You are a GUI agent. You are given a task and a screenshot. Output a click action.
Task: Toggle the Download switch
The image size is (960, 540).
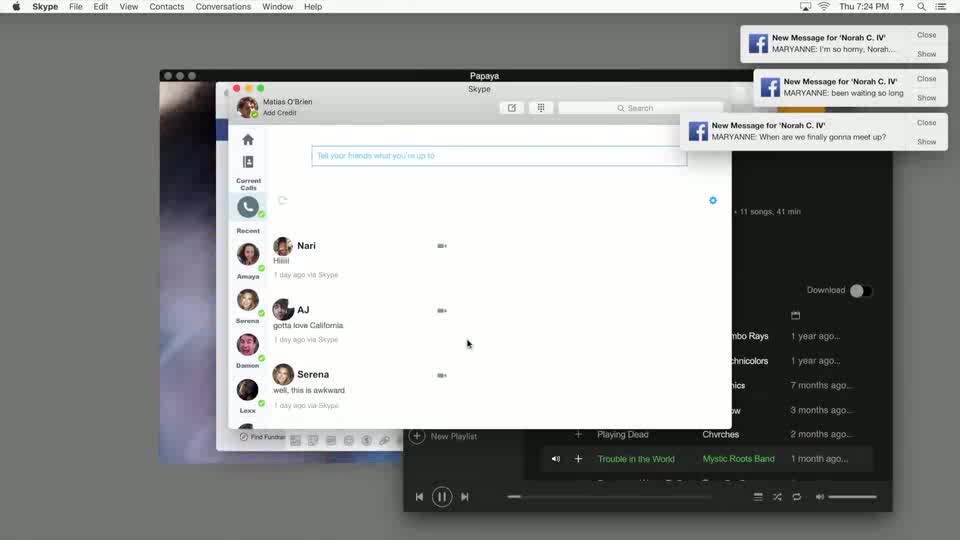click(x=861, y=291)
